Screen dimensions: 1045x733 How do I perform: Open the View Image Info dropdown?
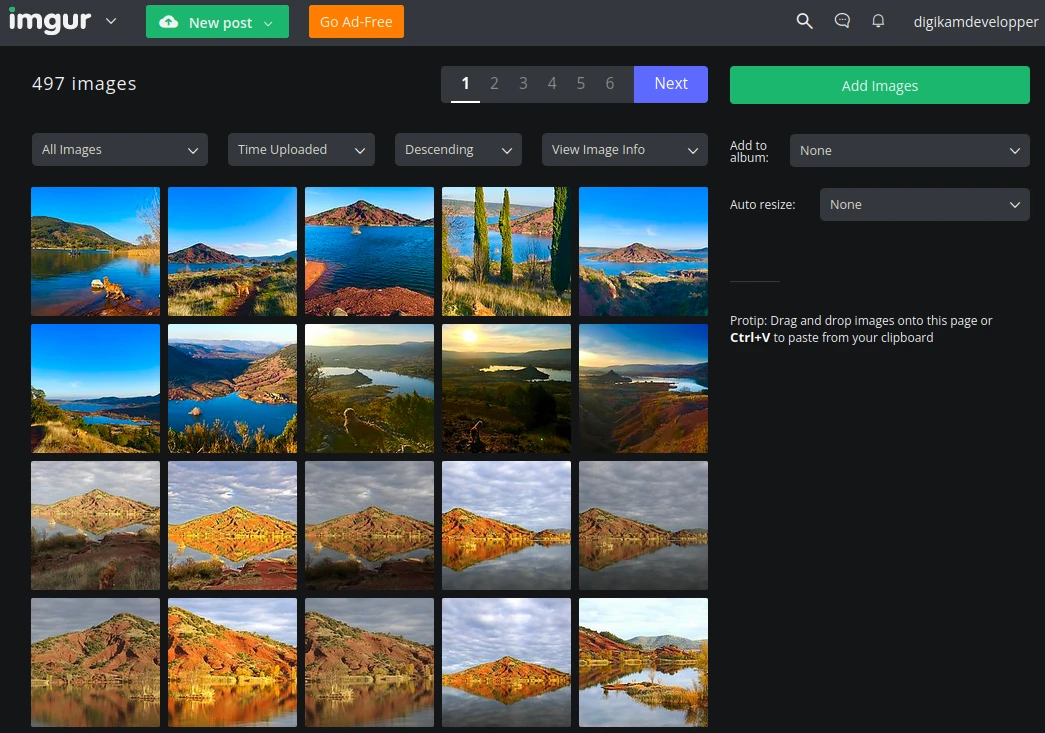tap(624, 150)
